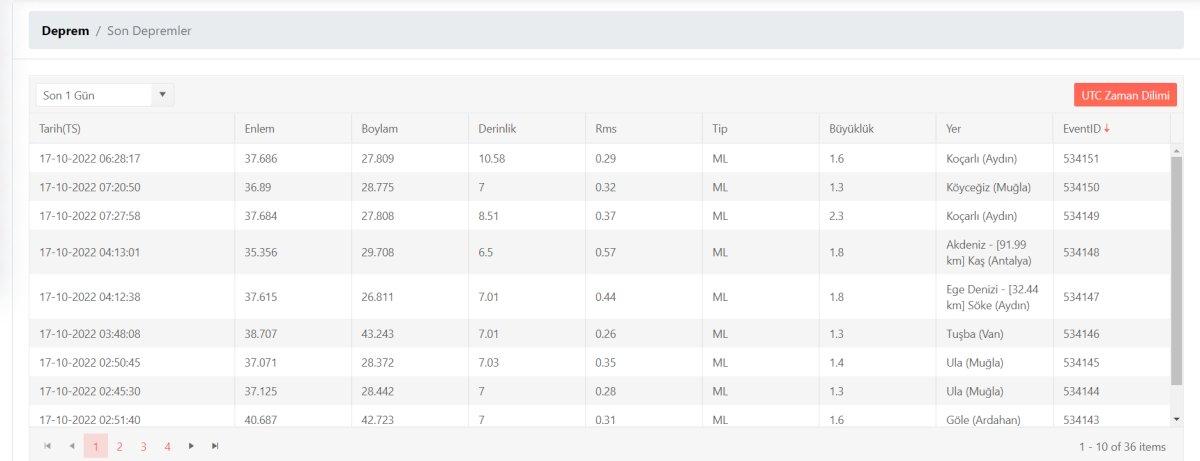Click the Deprem breadcrumb link
Viewport: 1200px width, 461px height.
click(x=65, y=31)
